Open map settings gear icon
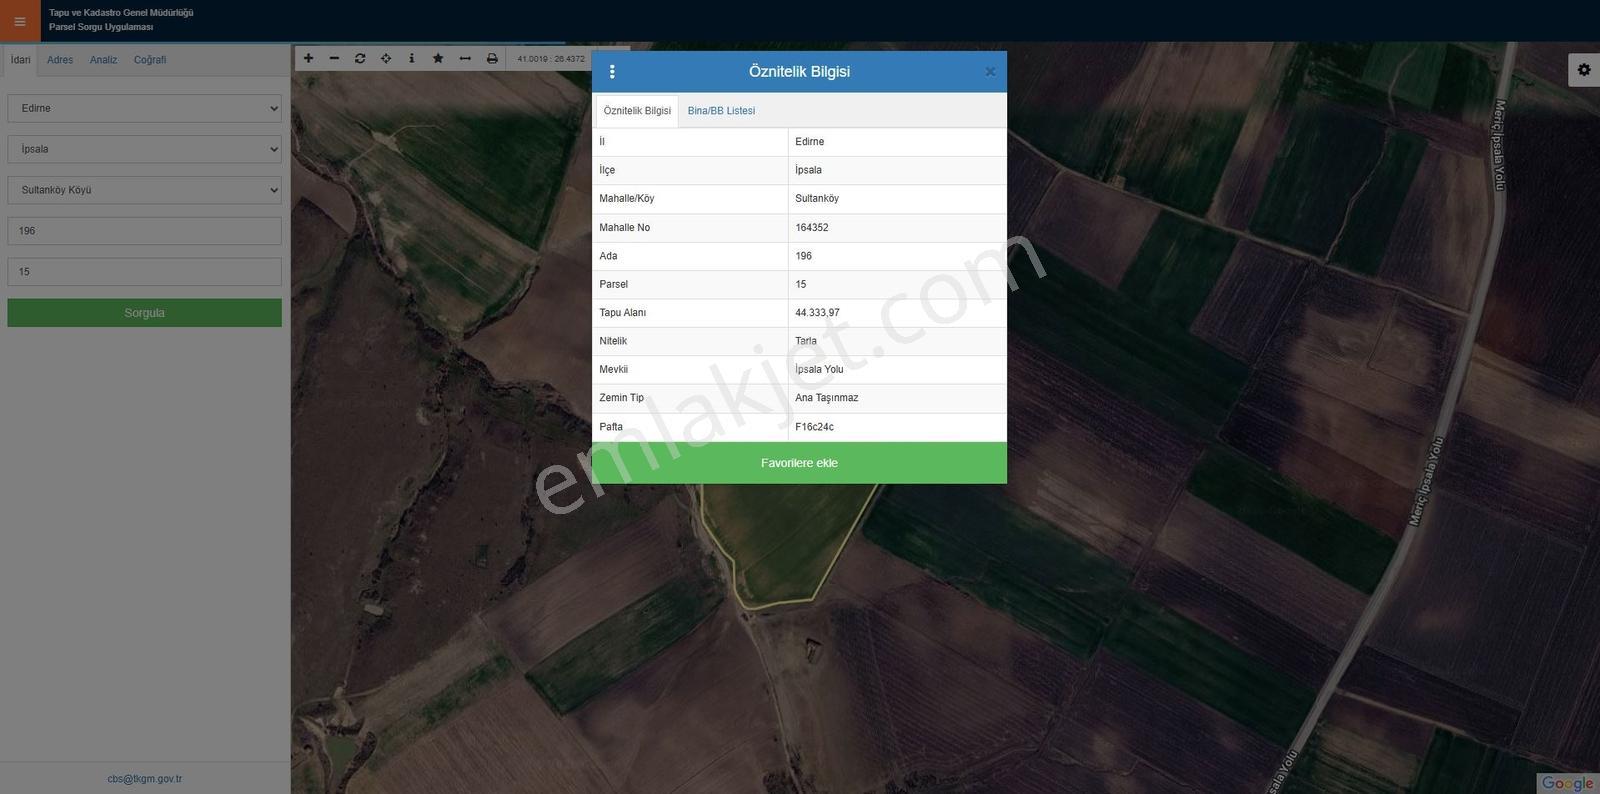This screenshot has width=1600, height=794. [1584, 70]
